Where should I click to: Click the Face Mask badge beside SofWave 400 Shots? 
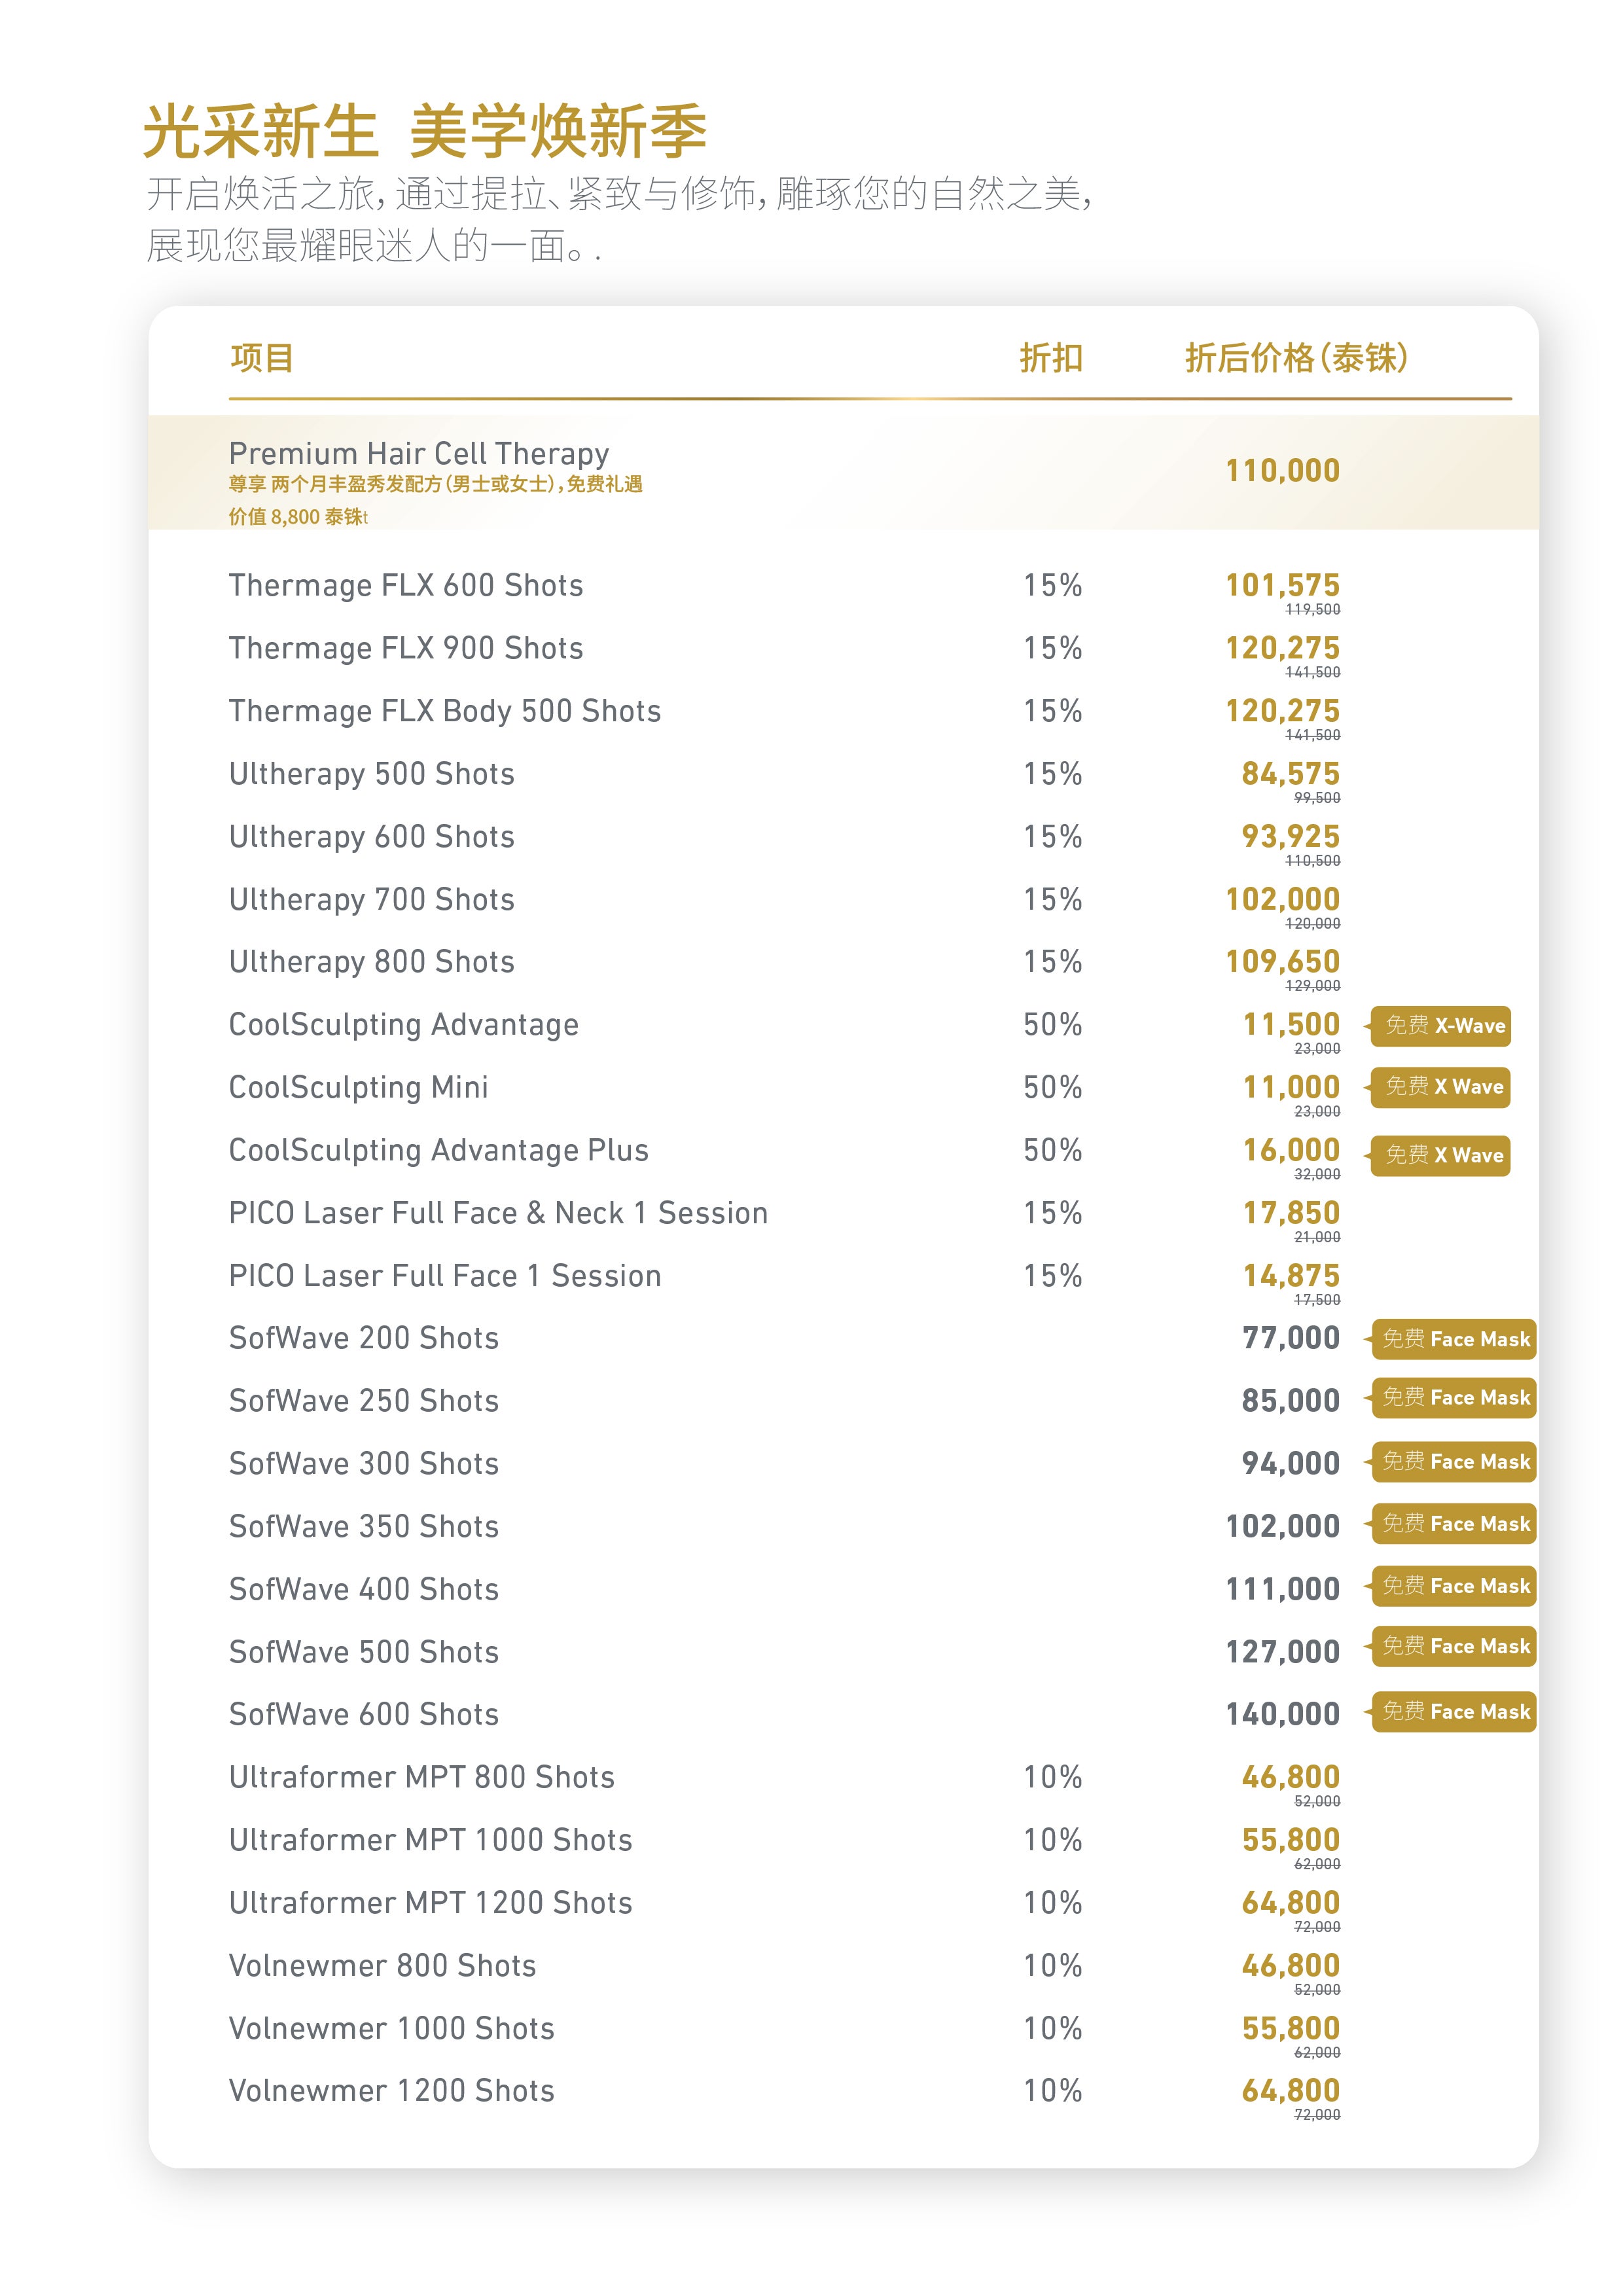(x=1454, y=1586)
